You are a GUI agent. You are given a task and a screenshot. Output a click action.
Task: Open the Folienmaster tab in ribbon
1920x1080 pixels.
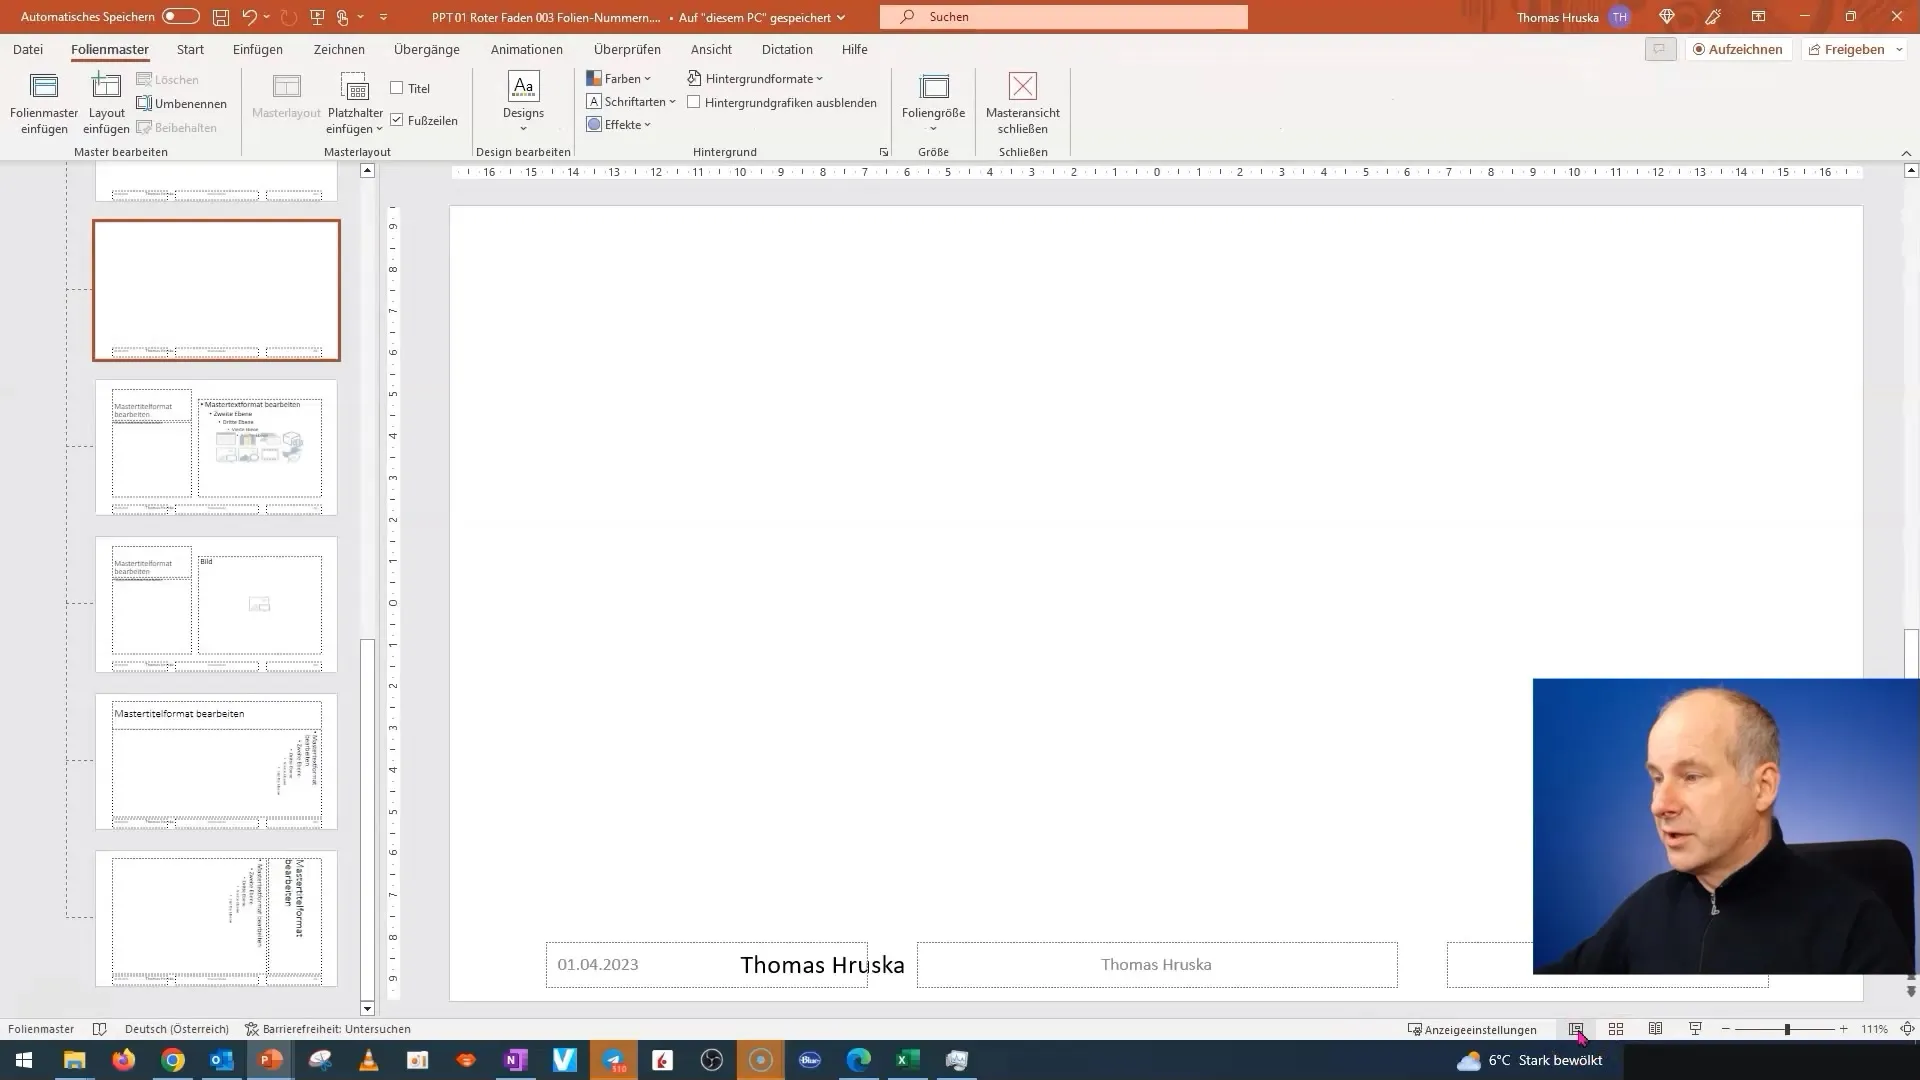(109, 49)
